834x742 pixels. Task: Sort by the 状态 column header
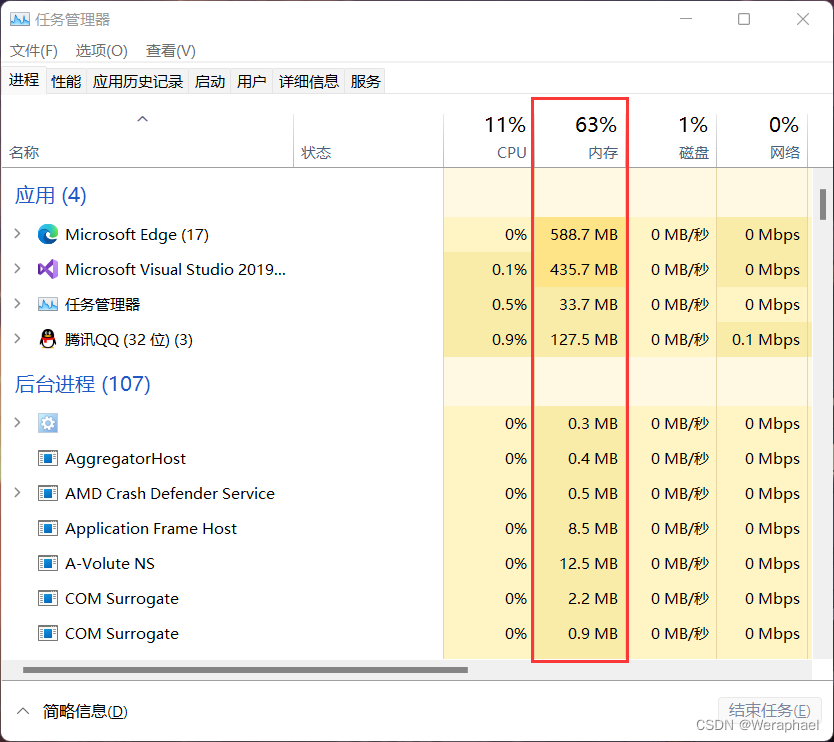[368, 141]
